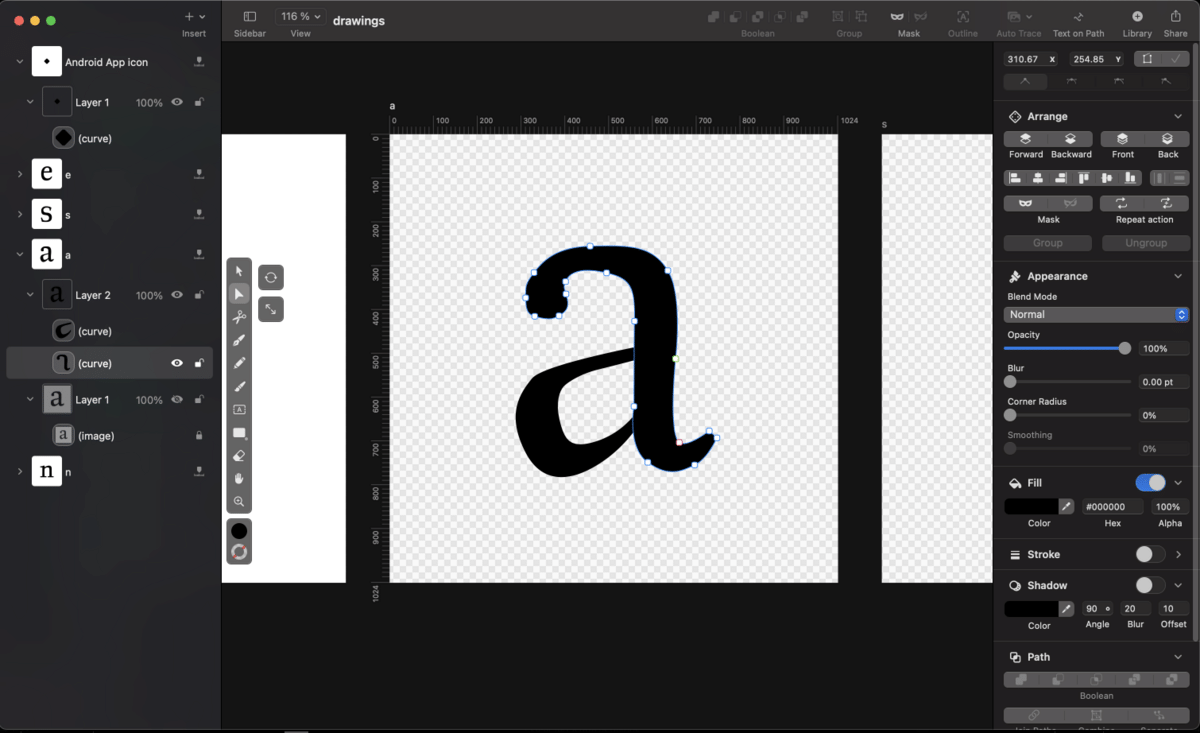Click the Share toolbar icon
Viewport: 1200px width, 733px height.
[1176, 17]
